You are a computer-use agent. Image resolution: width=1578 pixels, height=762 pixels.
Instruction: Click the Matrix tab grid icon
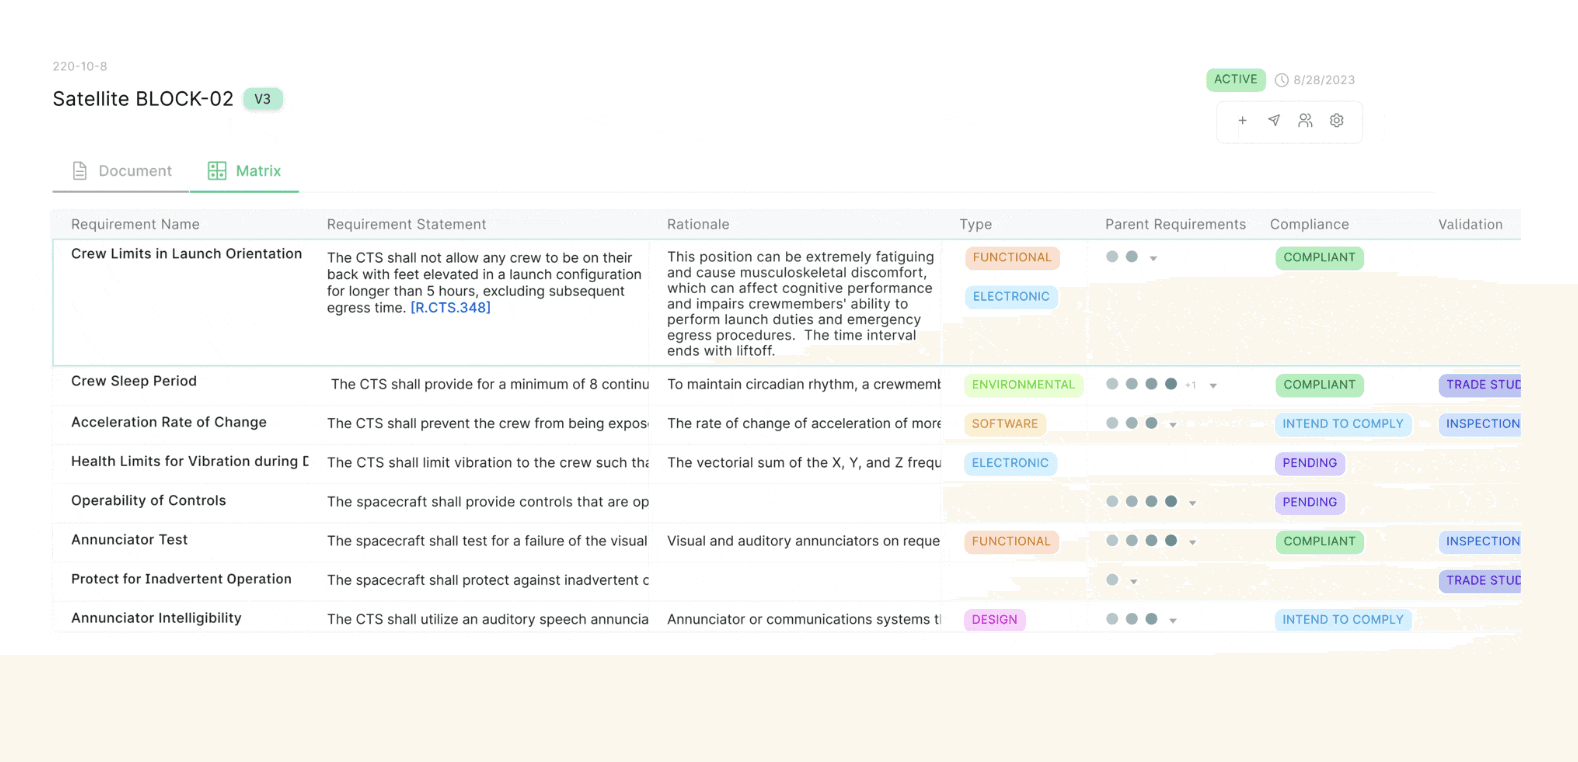(217, 171)
